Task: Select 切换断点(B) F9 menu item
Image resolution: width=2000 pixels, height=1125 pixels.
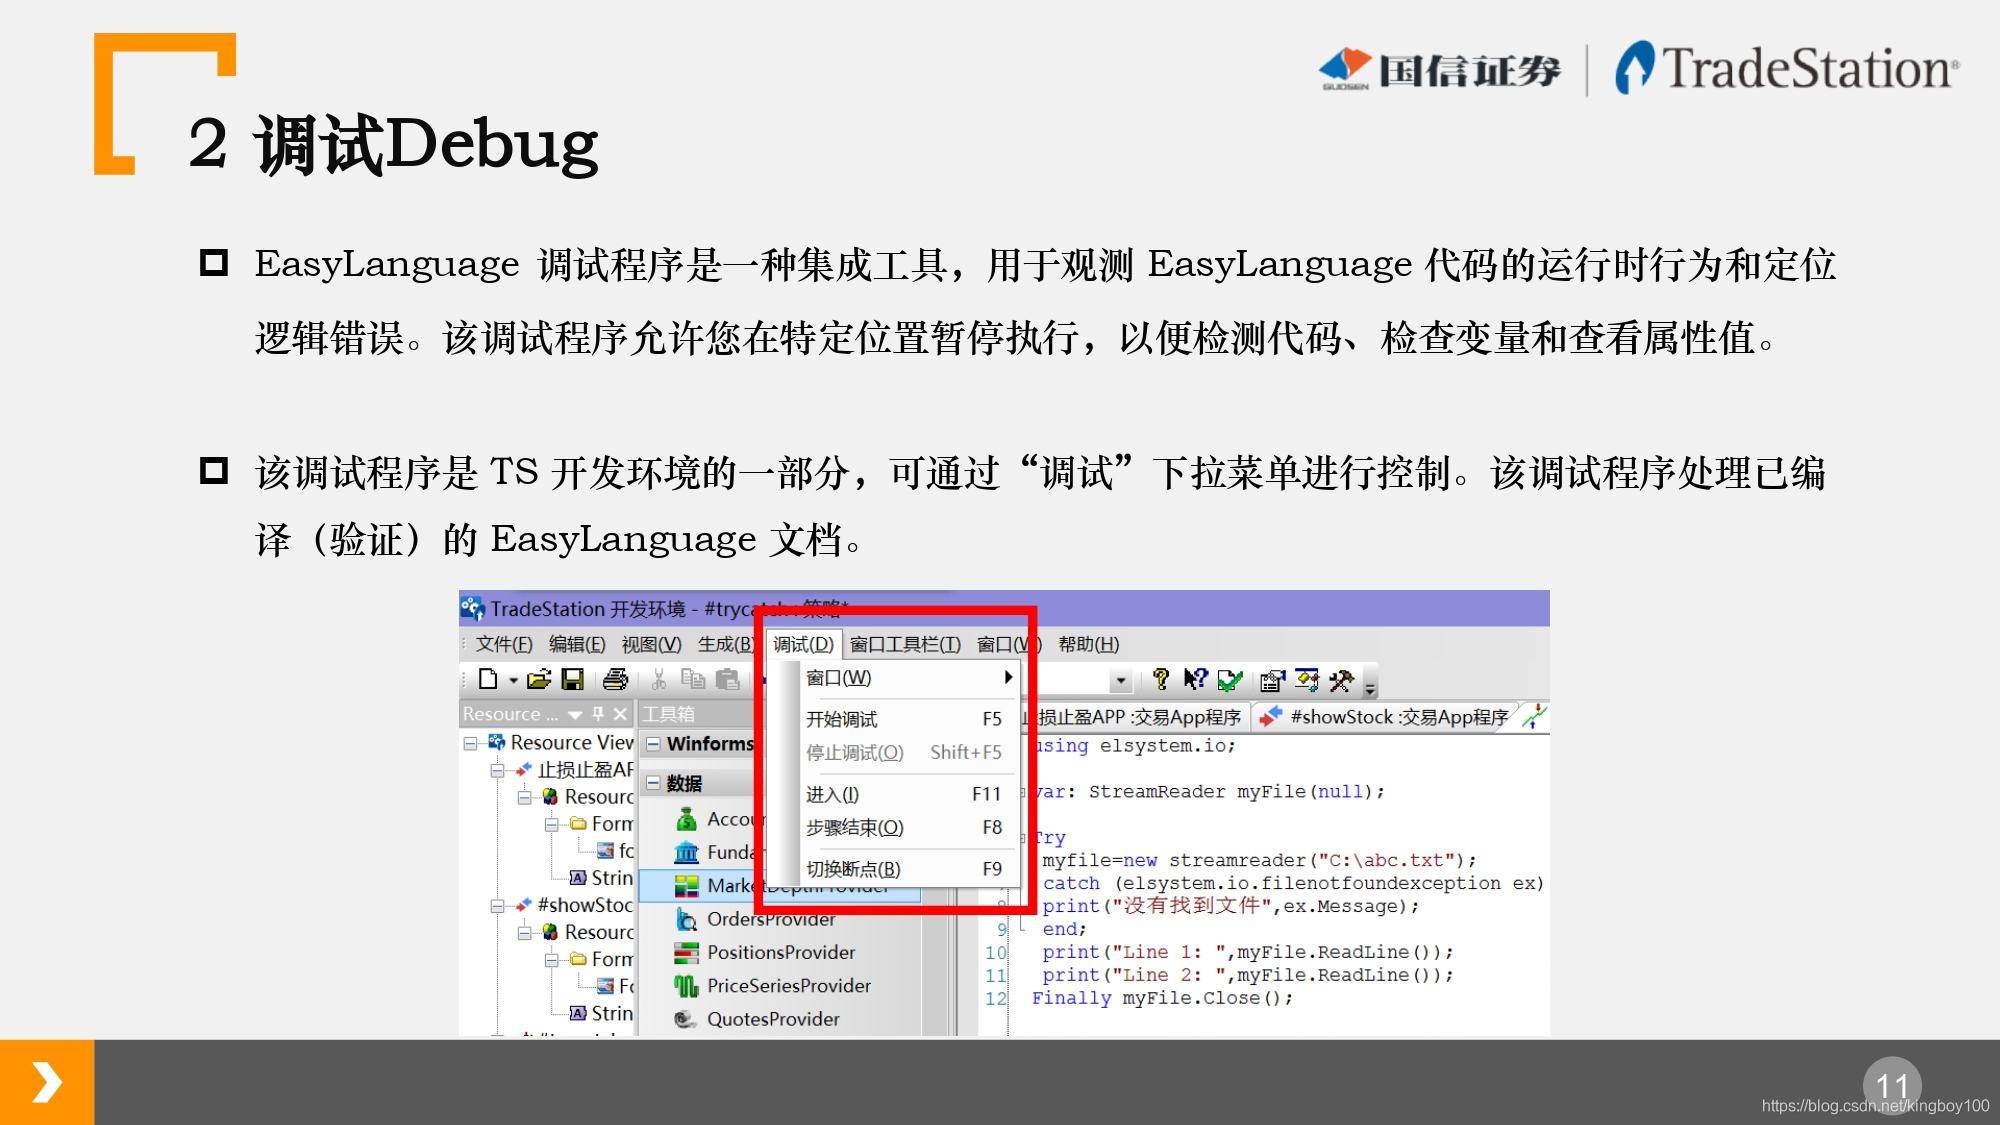Action: click(909, 869)
